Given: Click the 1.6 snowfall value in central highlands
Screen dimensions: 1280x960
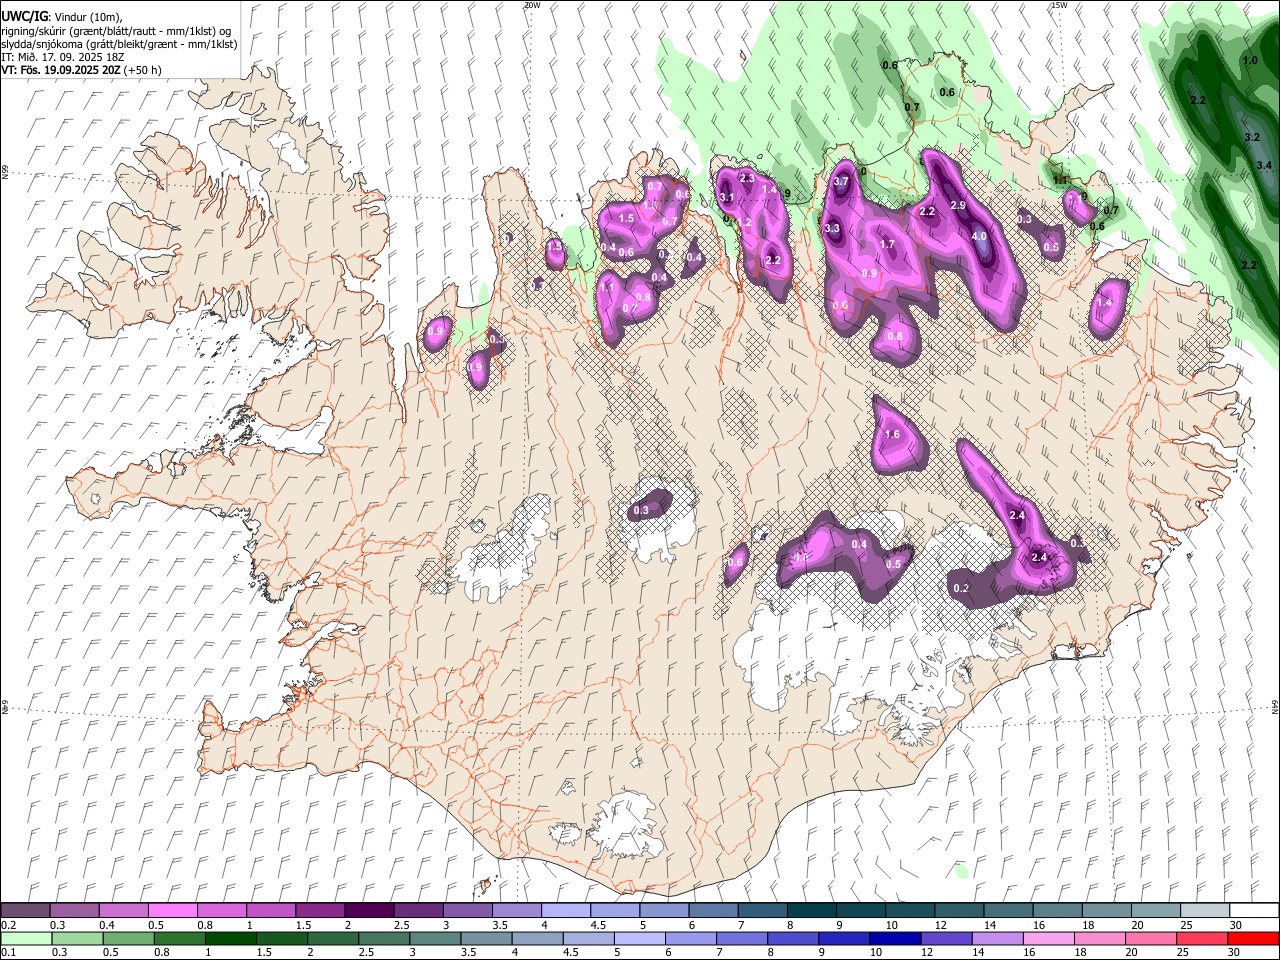Looking at the screenshot, I should (893, 435).
